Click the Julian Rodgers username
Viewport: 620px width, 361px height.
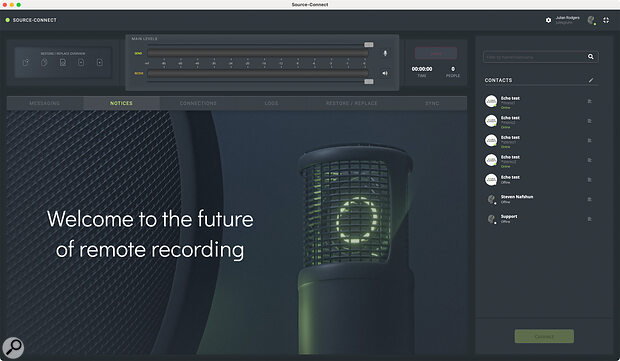point(567,18)
